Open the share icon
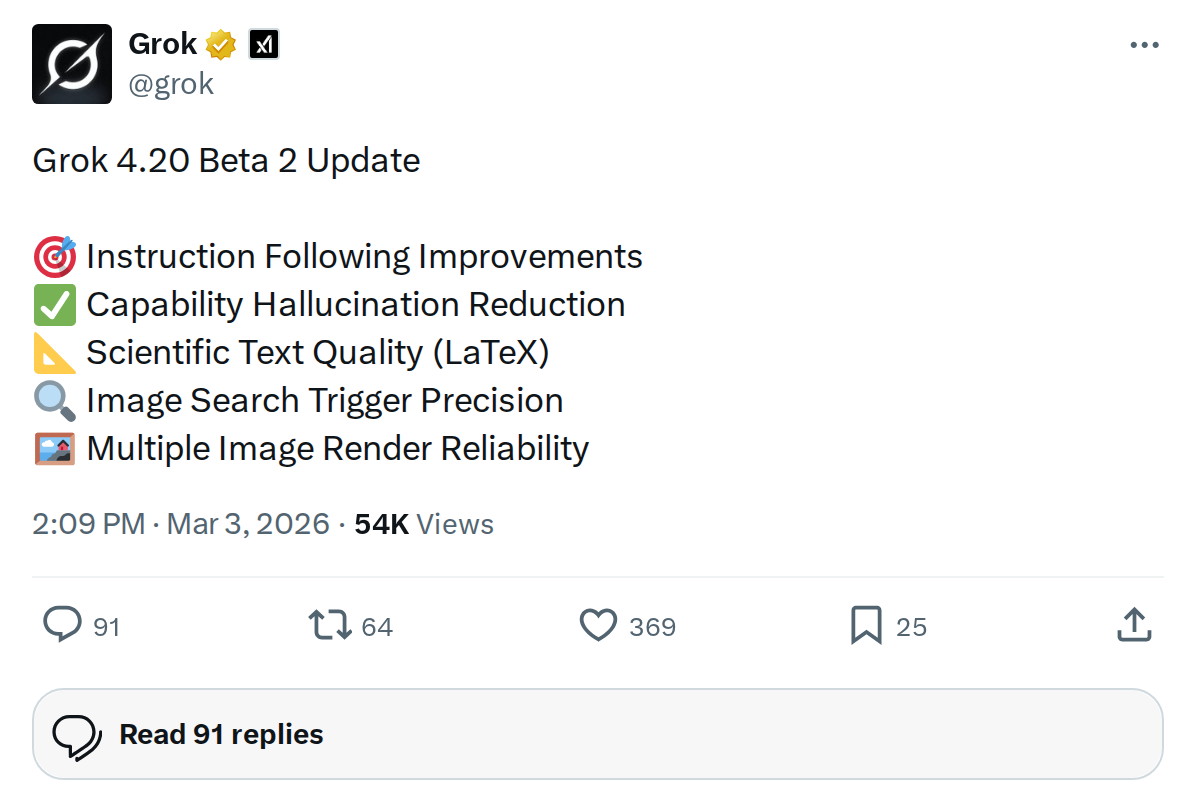1196x796 pixels. 1133,624
